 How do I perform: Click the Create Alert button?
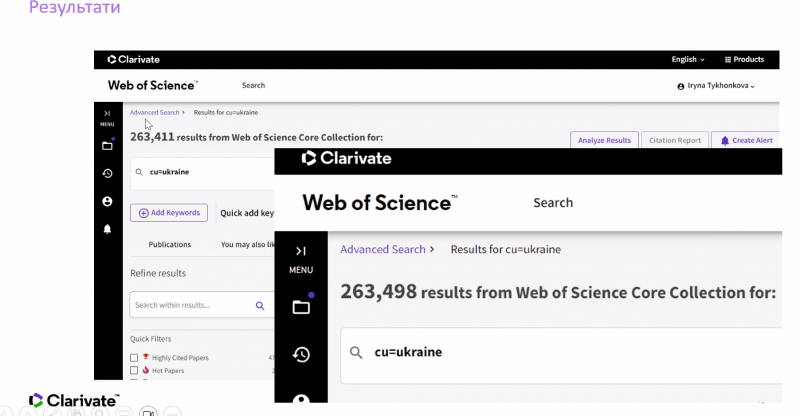(745, 140)
